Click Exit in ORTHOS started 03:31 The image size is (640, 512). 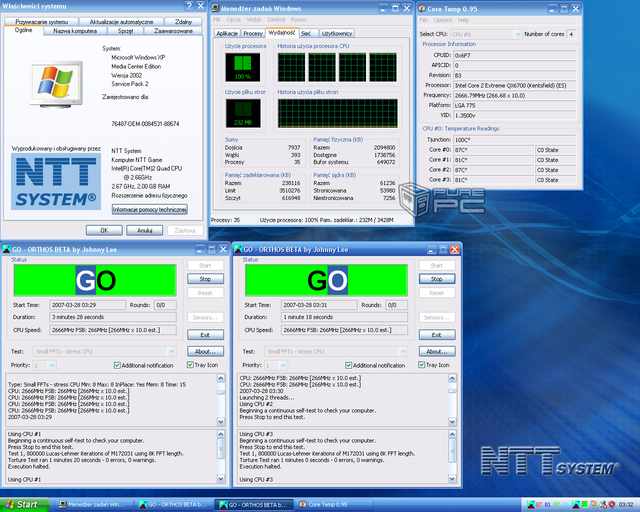click(x=437, y=335)
